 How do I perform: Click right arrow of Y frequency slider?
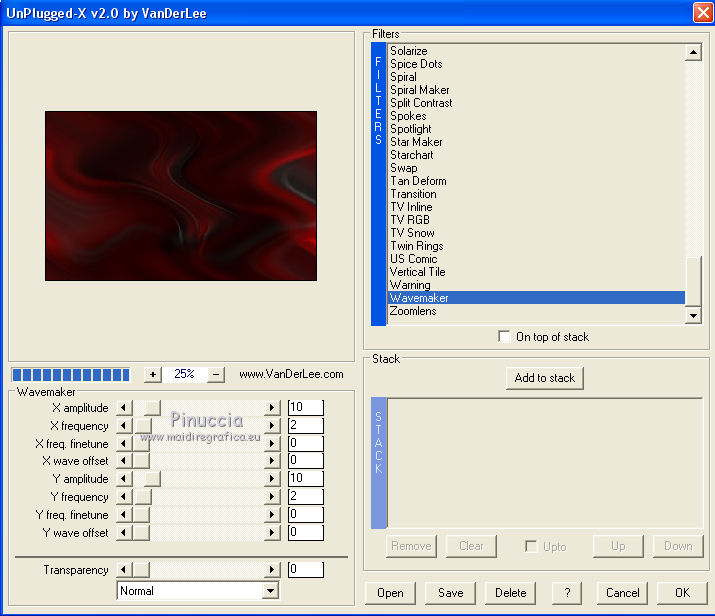[272, 497]
